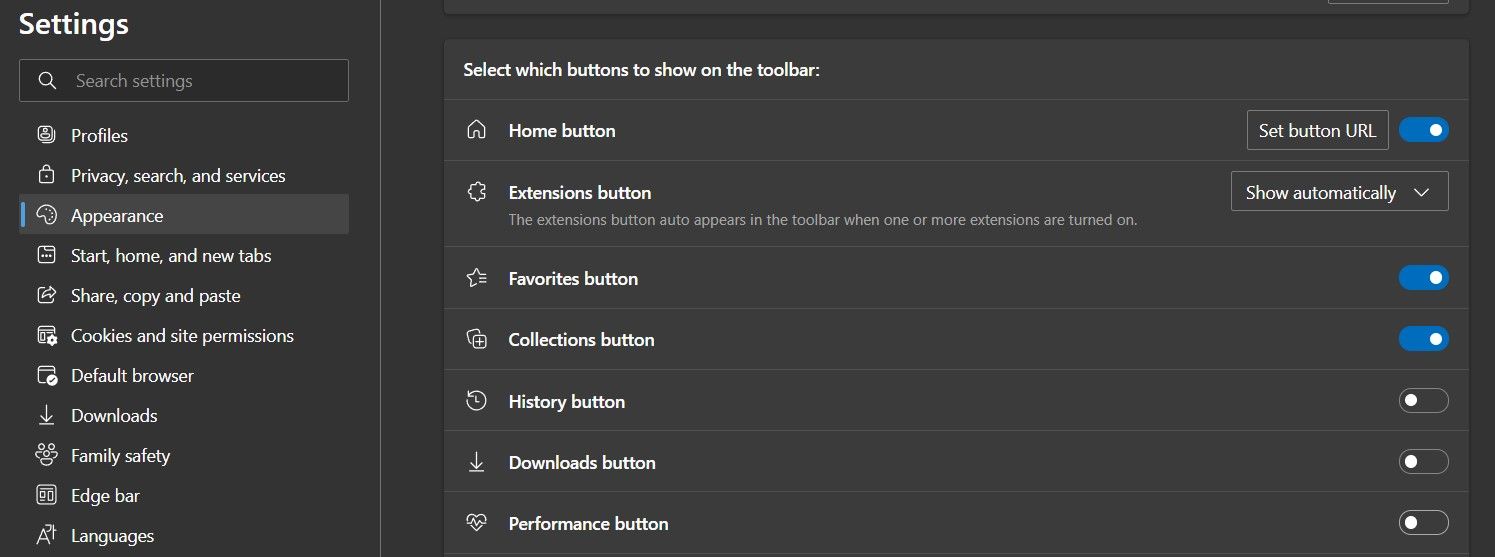1495x557 pixels.
Task: Turn on the Downloads button toggle
Action: click(1423, 462)
